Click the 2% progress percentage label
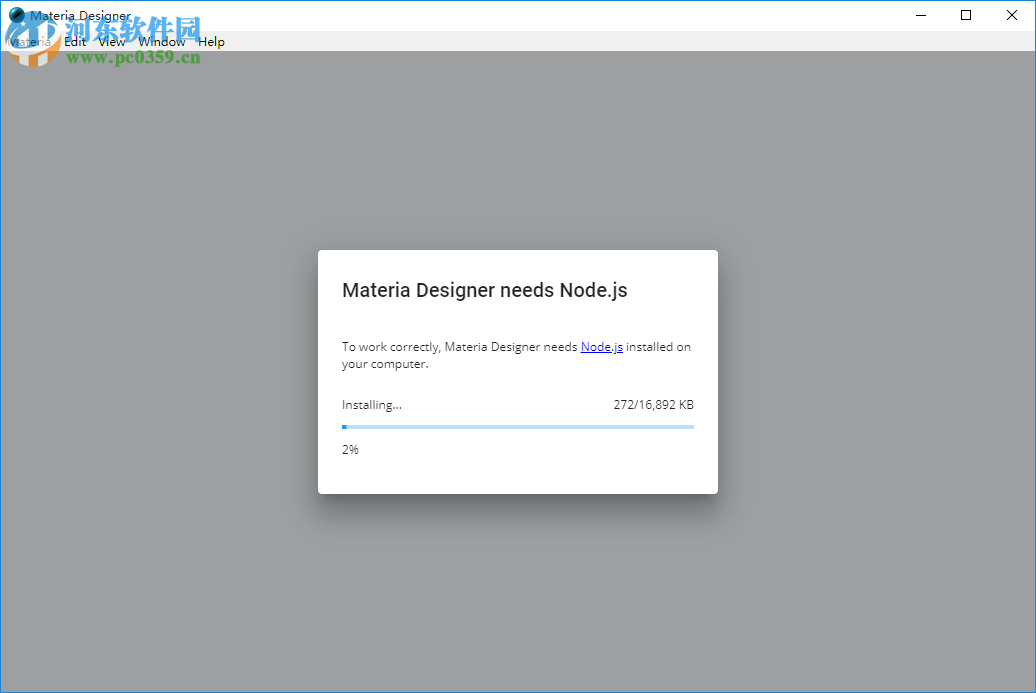This screenshot has height=693, width=1036. [x=350, y=449]
